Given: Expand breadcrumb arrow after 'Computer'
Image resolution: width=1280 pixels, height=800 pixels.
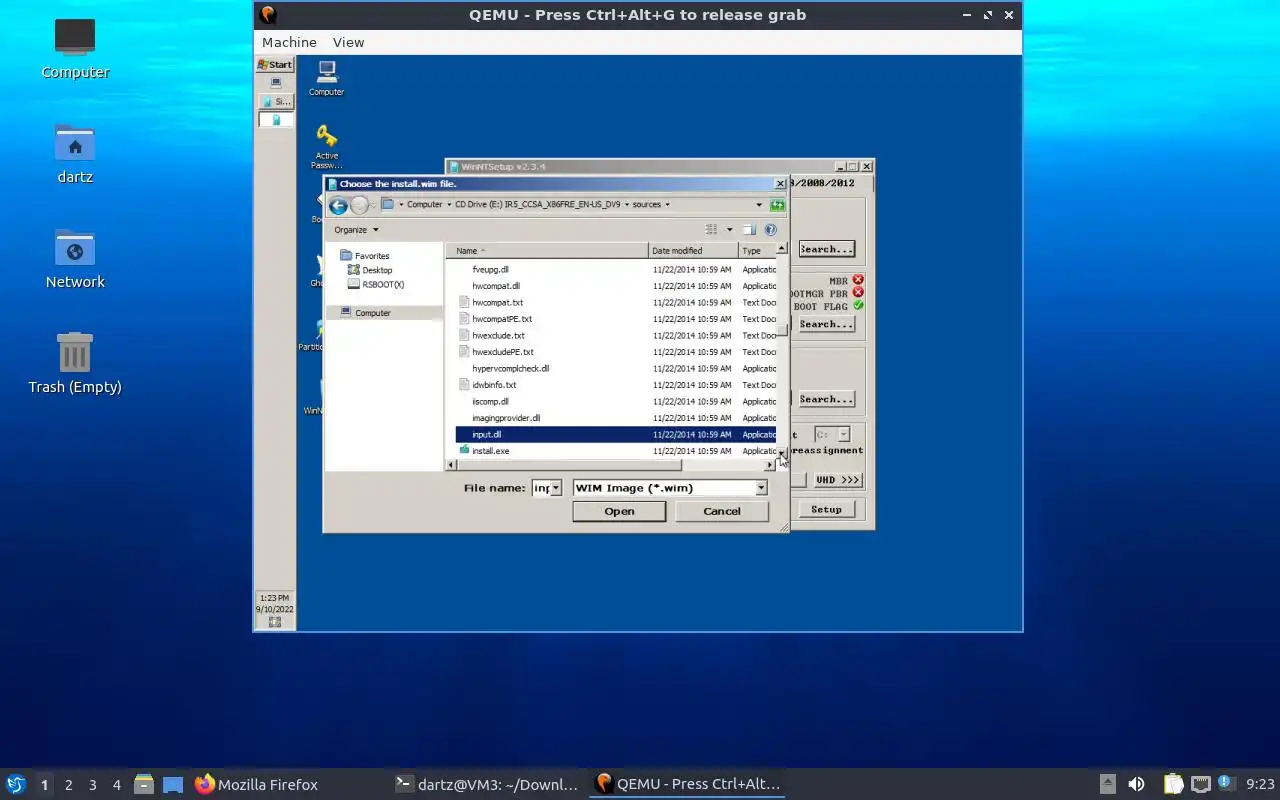Looking at the screenshot, I should (448, 204).
